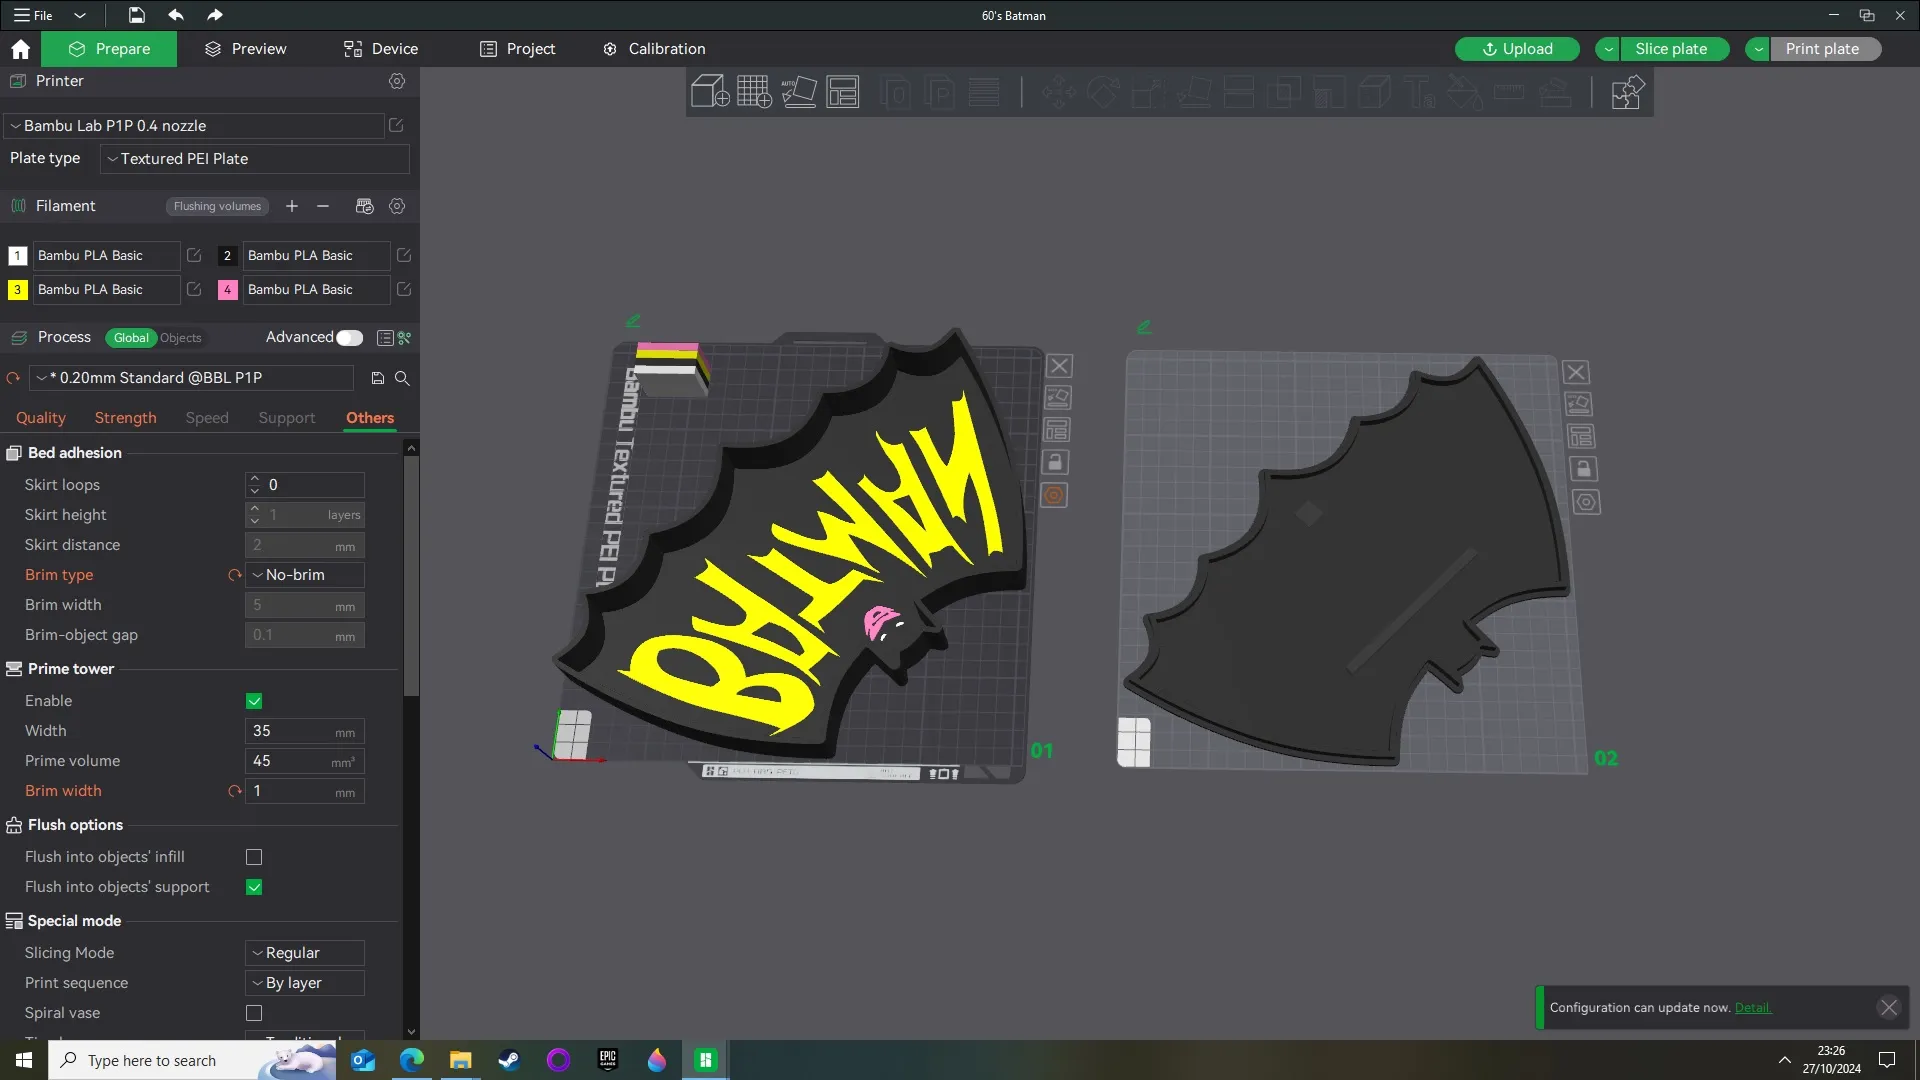Screen dimensions: 1920x1080
Task: Open the Brim type dropdown
Action: (304, 575)
